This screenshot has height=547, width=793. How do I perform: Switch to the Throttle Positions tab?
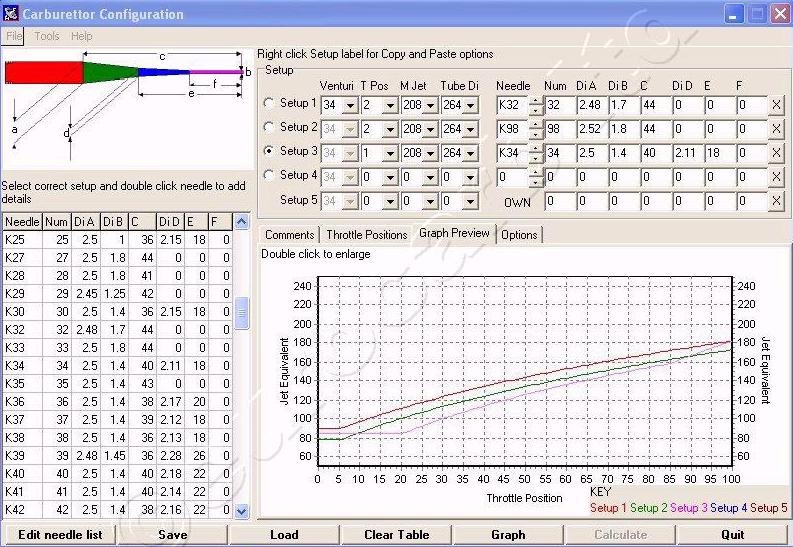click(366, 235)
